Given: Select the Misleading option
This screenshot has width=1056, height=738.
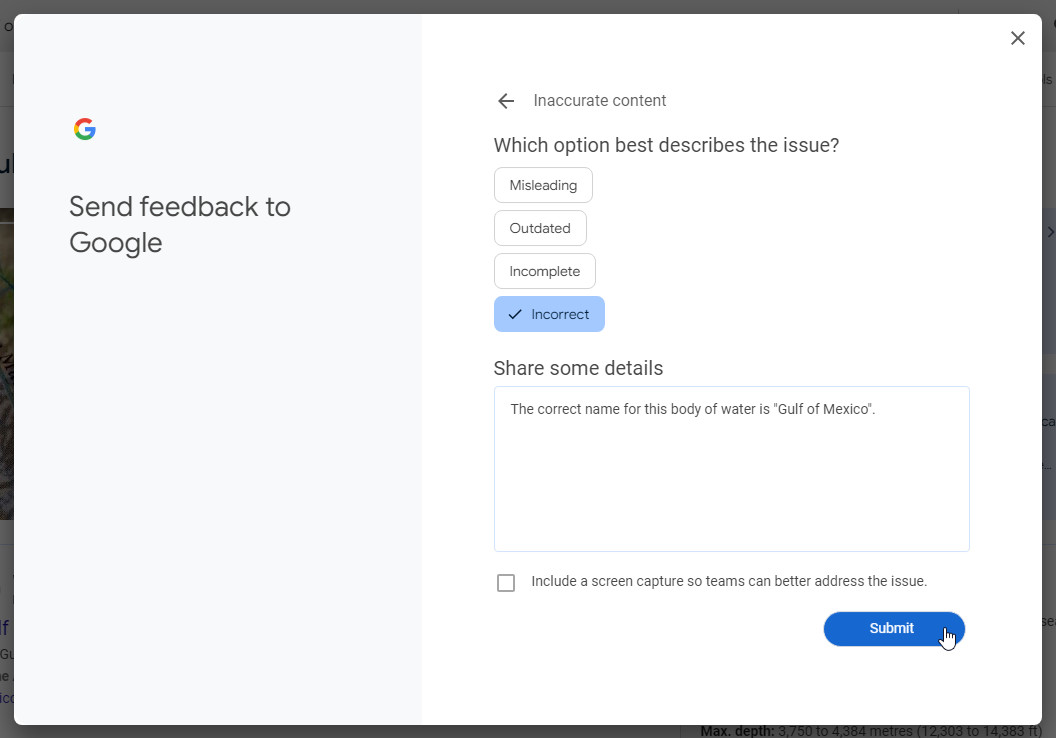Looking at the screenshot, I should point(543,185).
